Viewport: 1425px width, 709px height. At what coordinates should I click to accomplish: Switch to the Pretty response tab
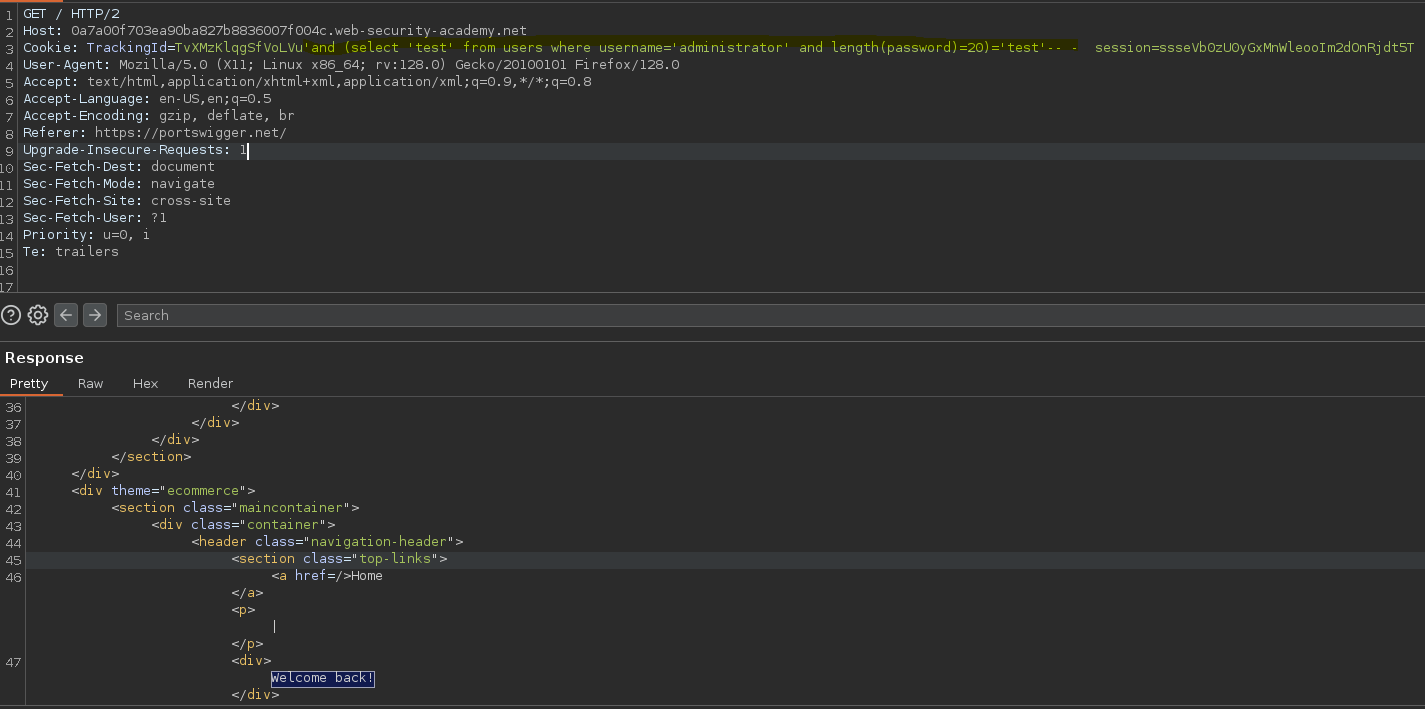point(29,383)
